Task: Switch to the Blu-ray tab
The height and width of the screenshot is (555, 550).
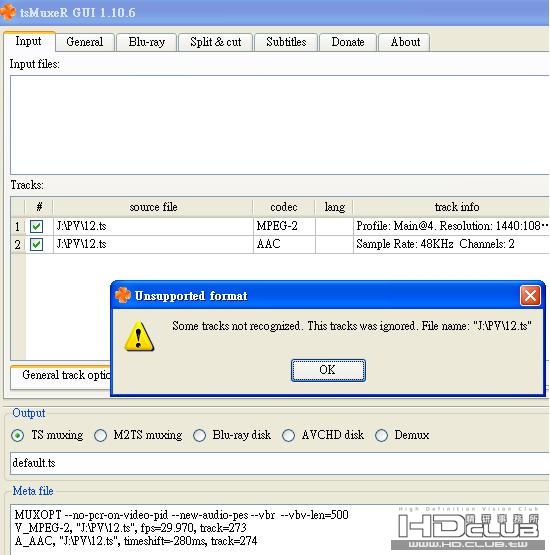Action: coord(147,42)
